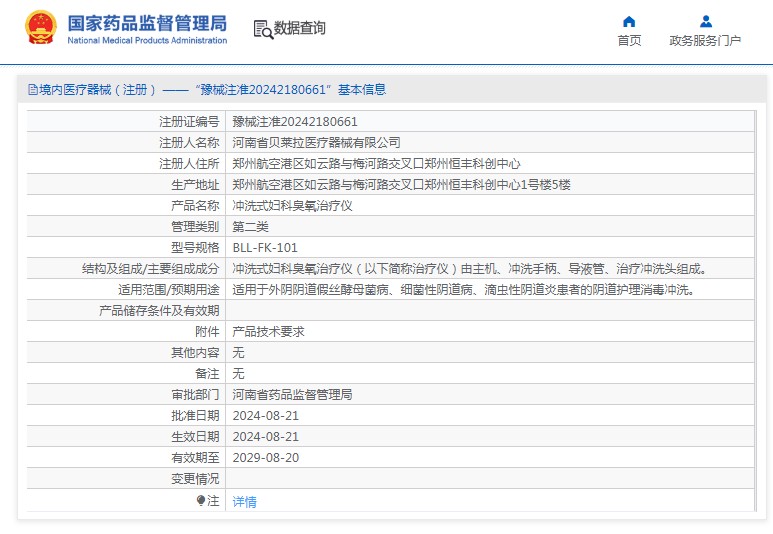Click the product name 冲洗式妇科臭氧治疗仪 value

point(292,205)
